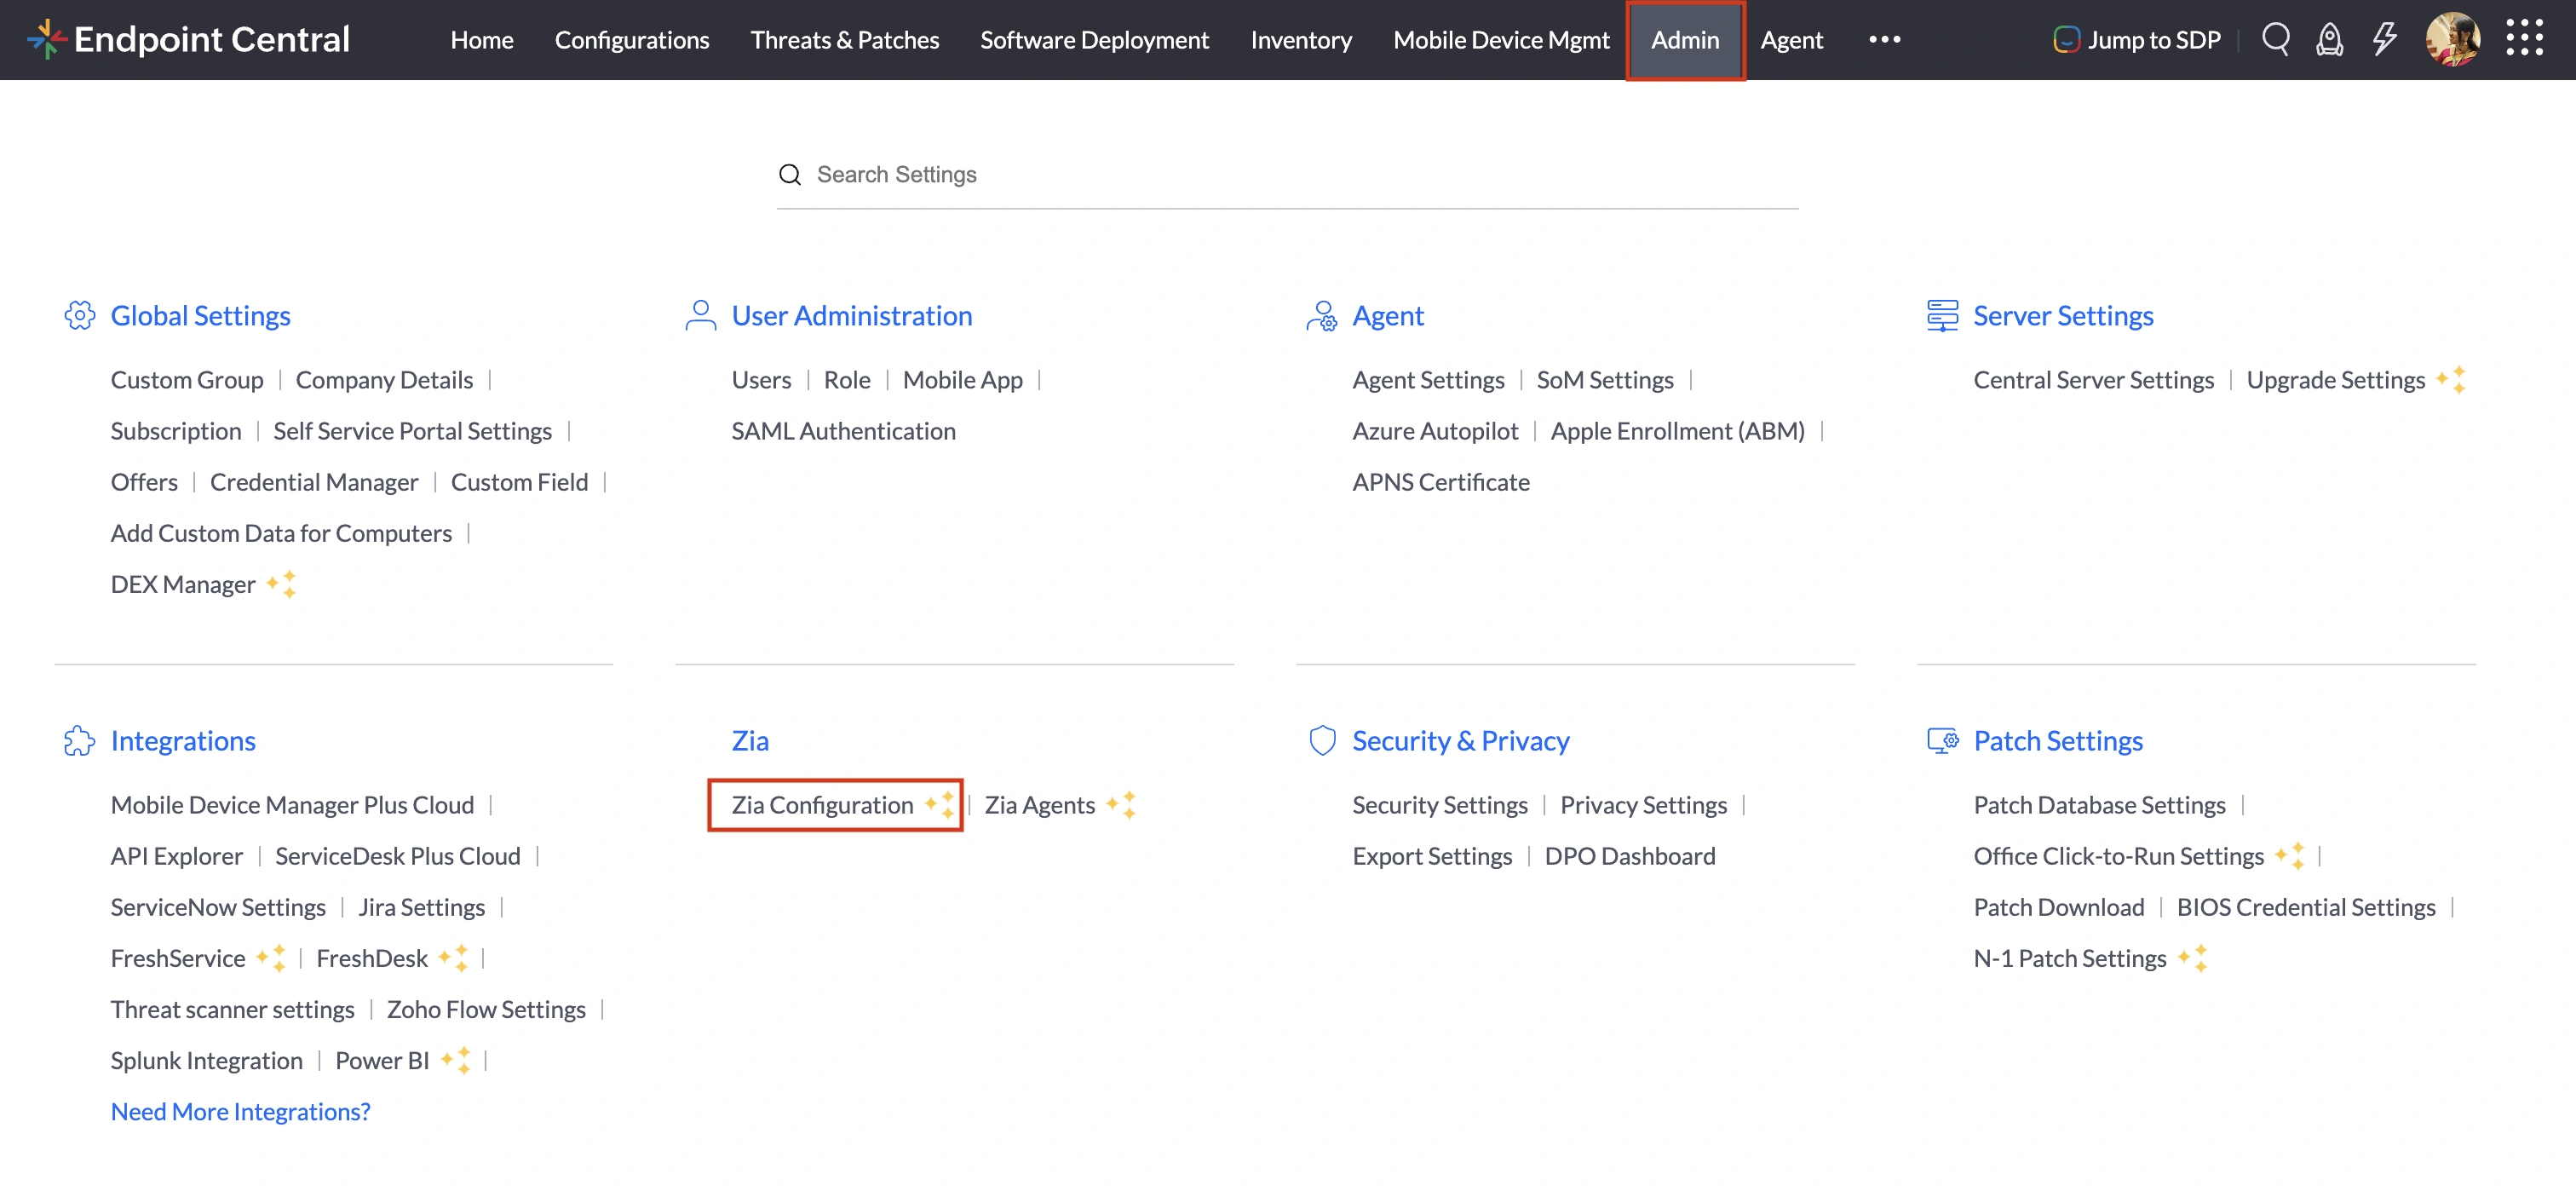This screenshot has height=1191, width=2576.
Task: Click the search icon in Search Settings
Action: coord(790,174)
